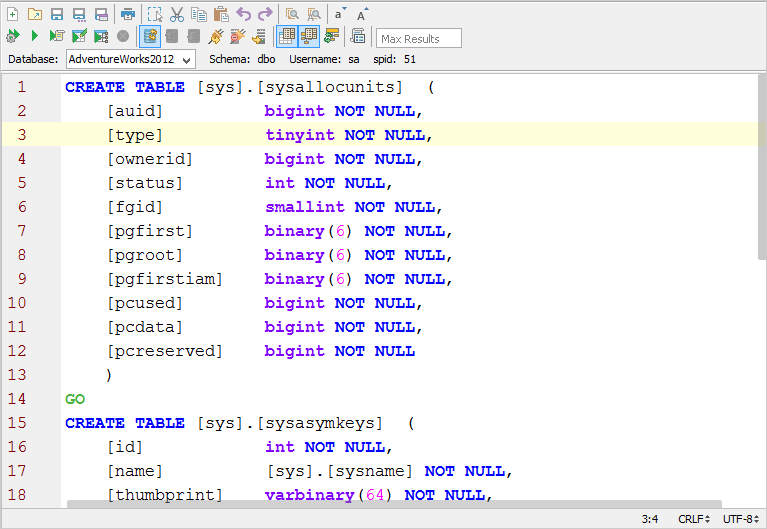
Task: Connect to the database
Action: point(215,36)
